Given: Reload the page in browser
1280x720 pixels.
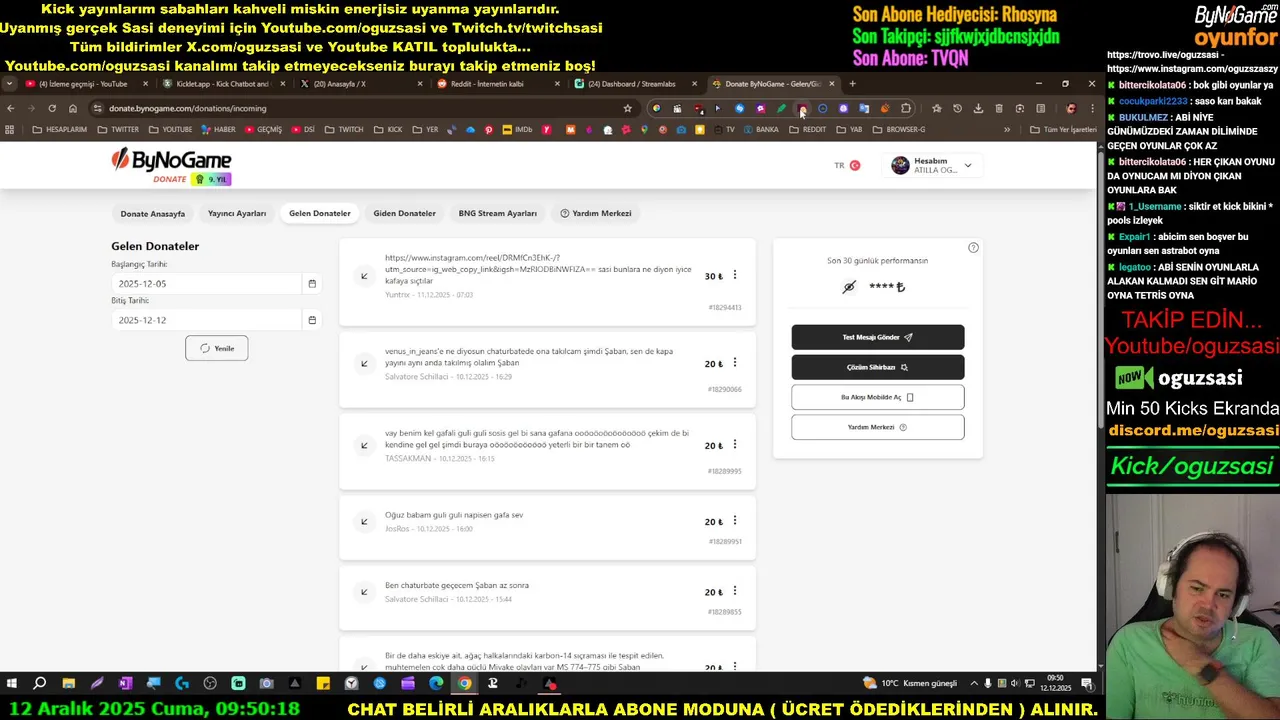Looking at the screenshot, I should [52, 108].
